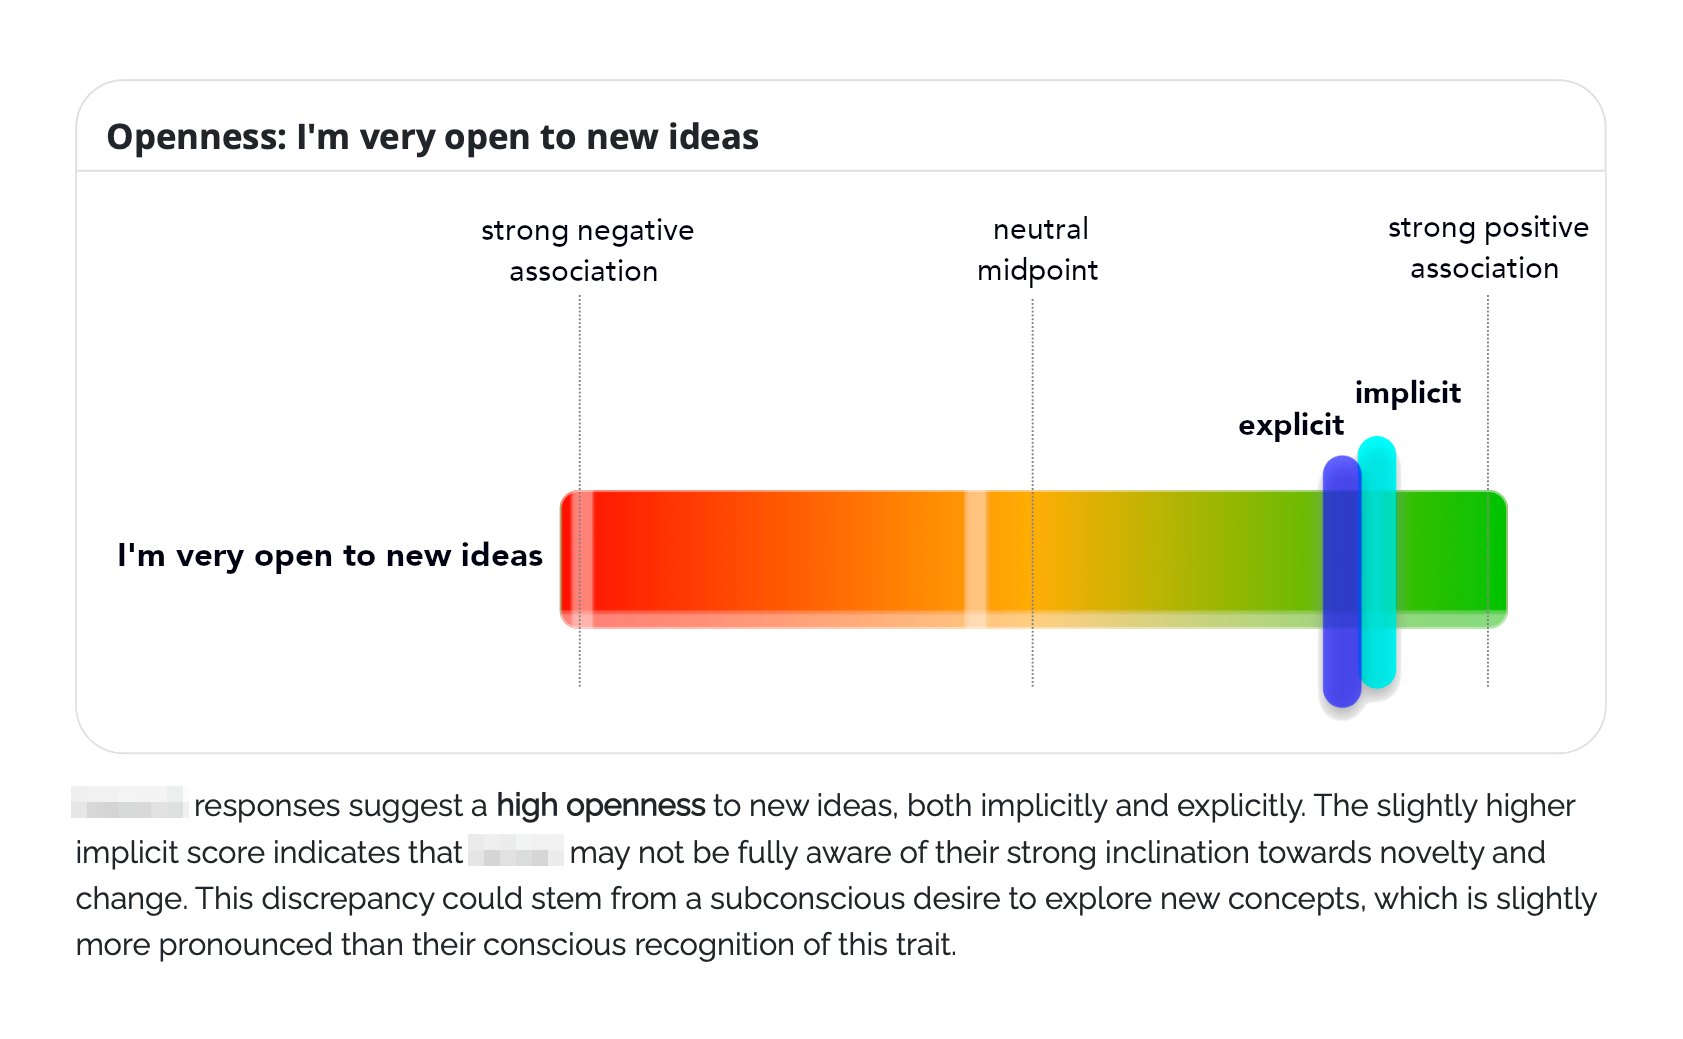Image resolution: width=1683 pixels, height=1039 pixels.
Task: Click the 'neutral midpoint' label
Action: 1038,250
